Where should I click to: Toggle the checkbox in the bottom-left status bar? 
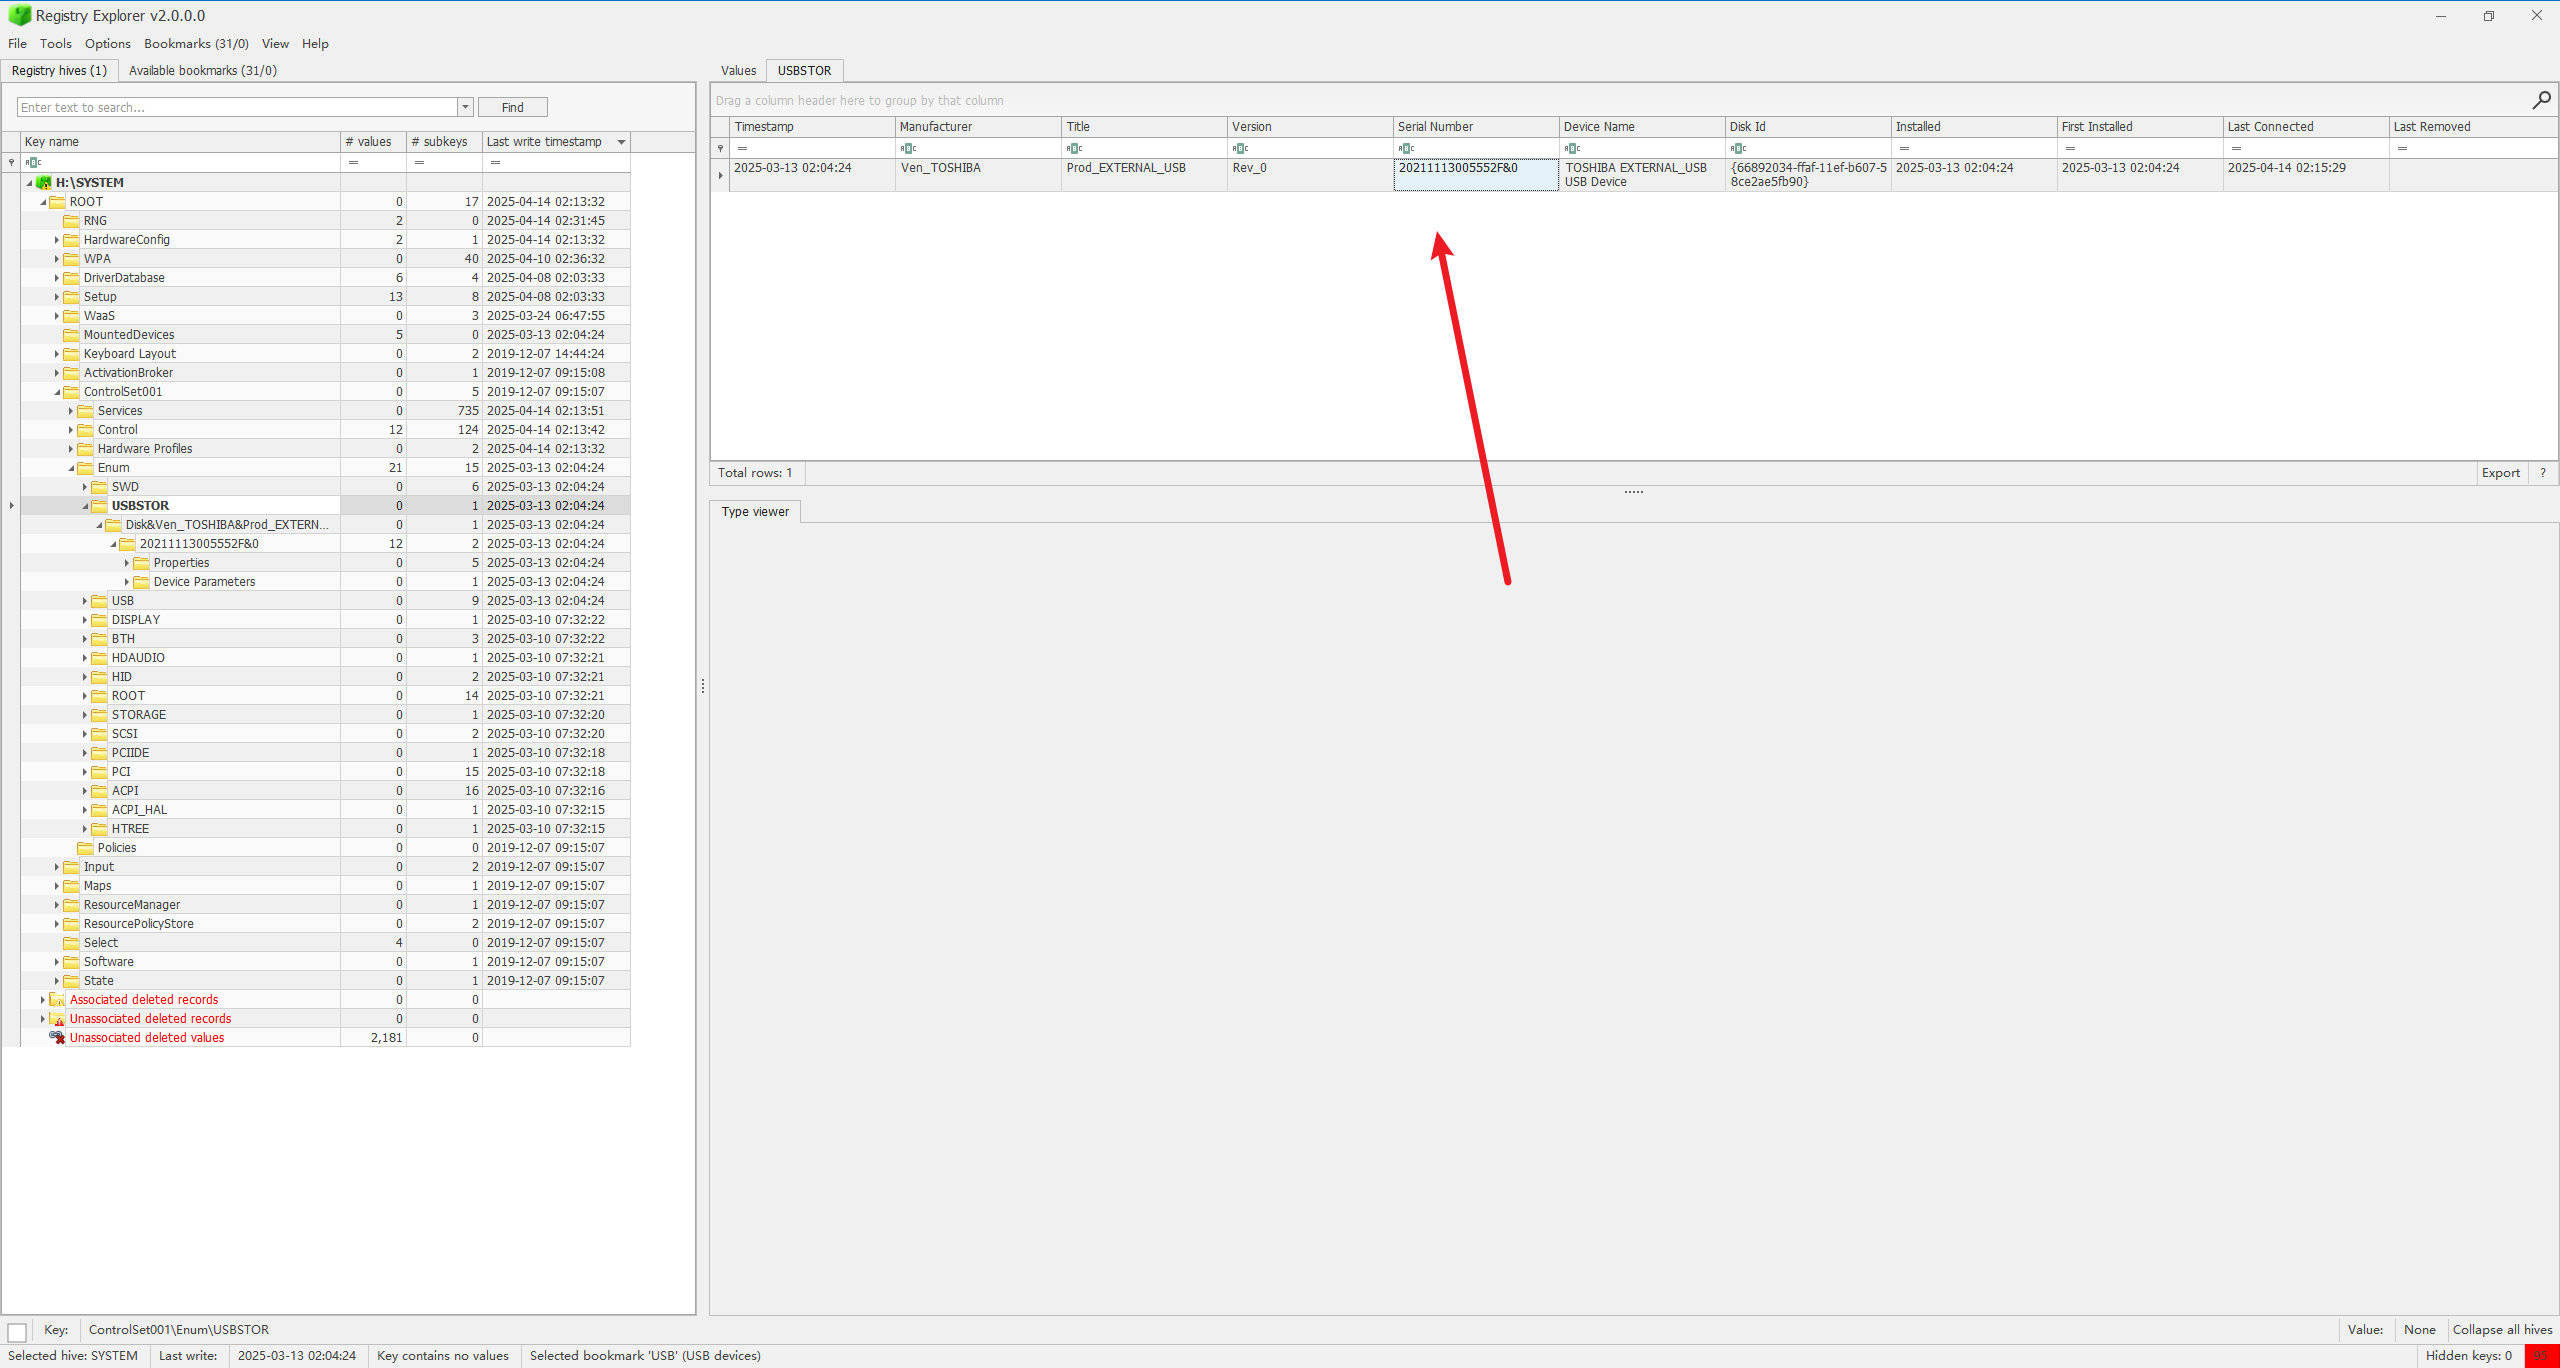17,1332
